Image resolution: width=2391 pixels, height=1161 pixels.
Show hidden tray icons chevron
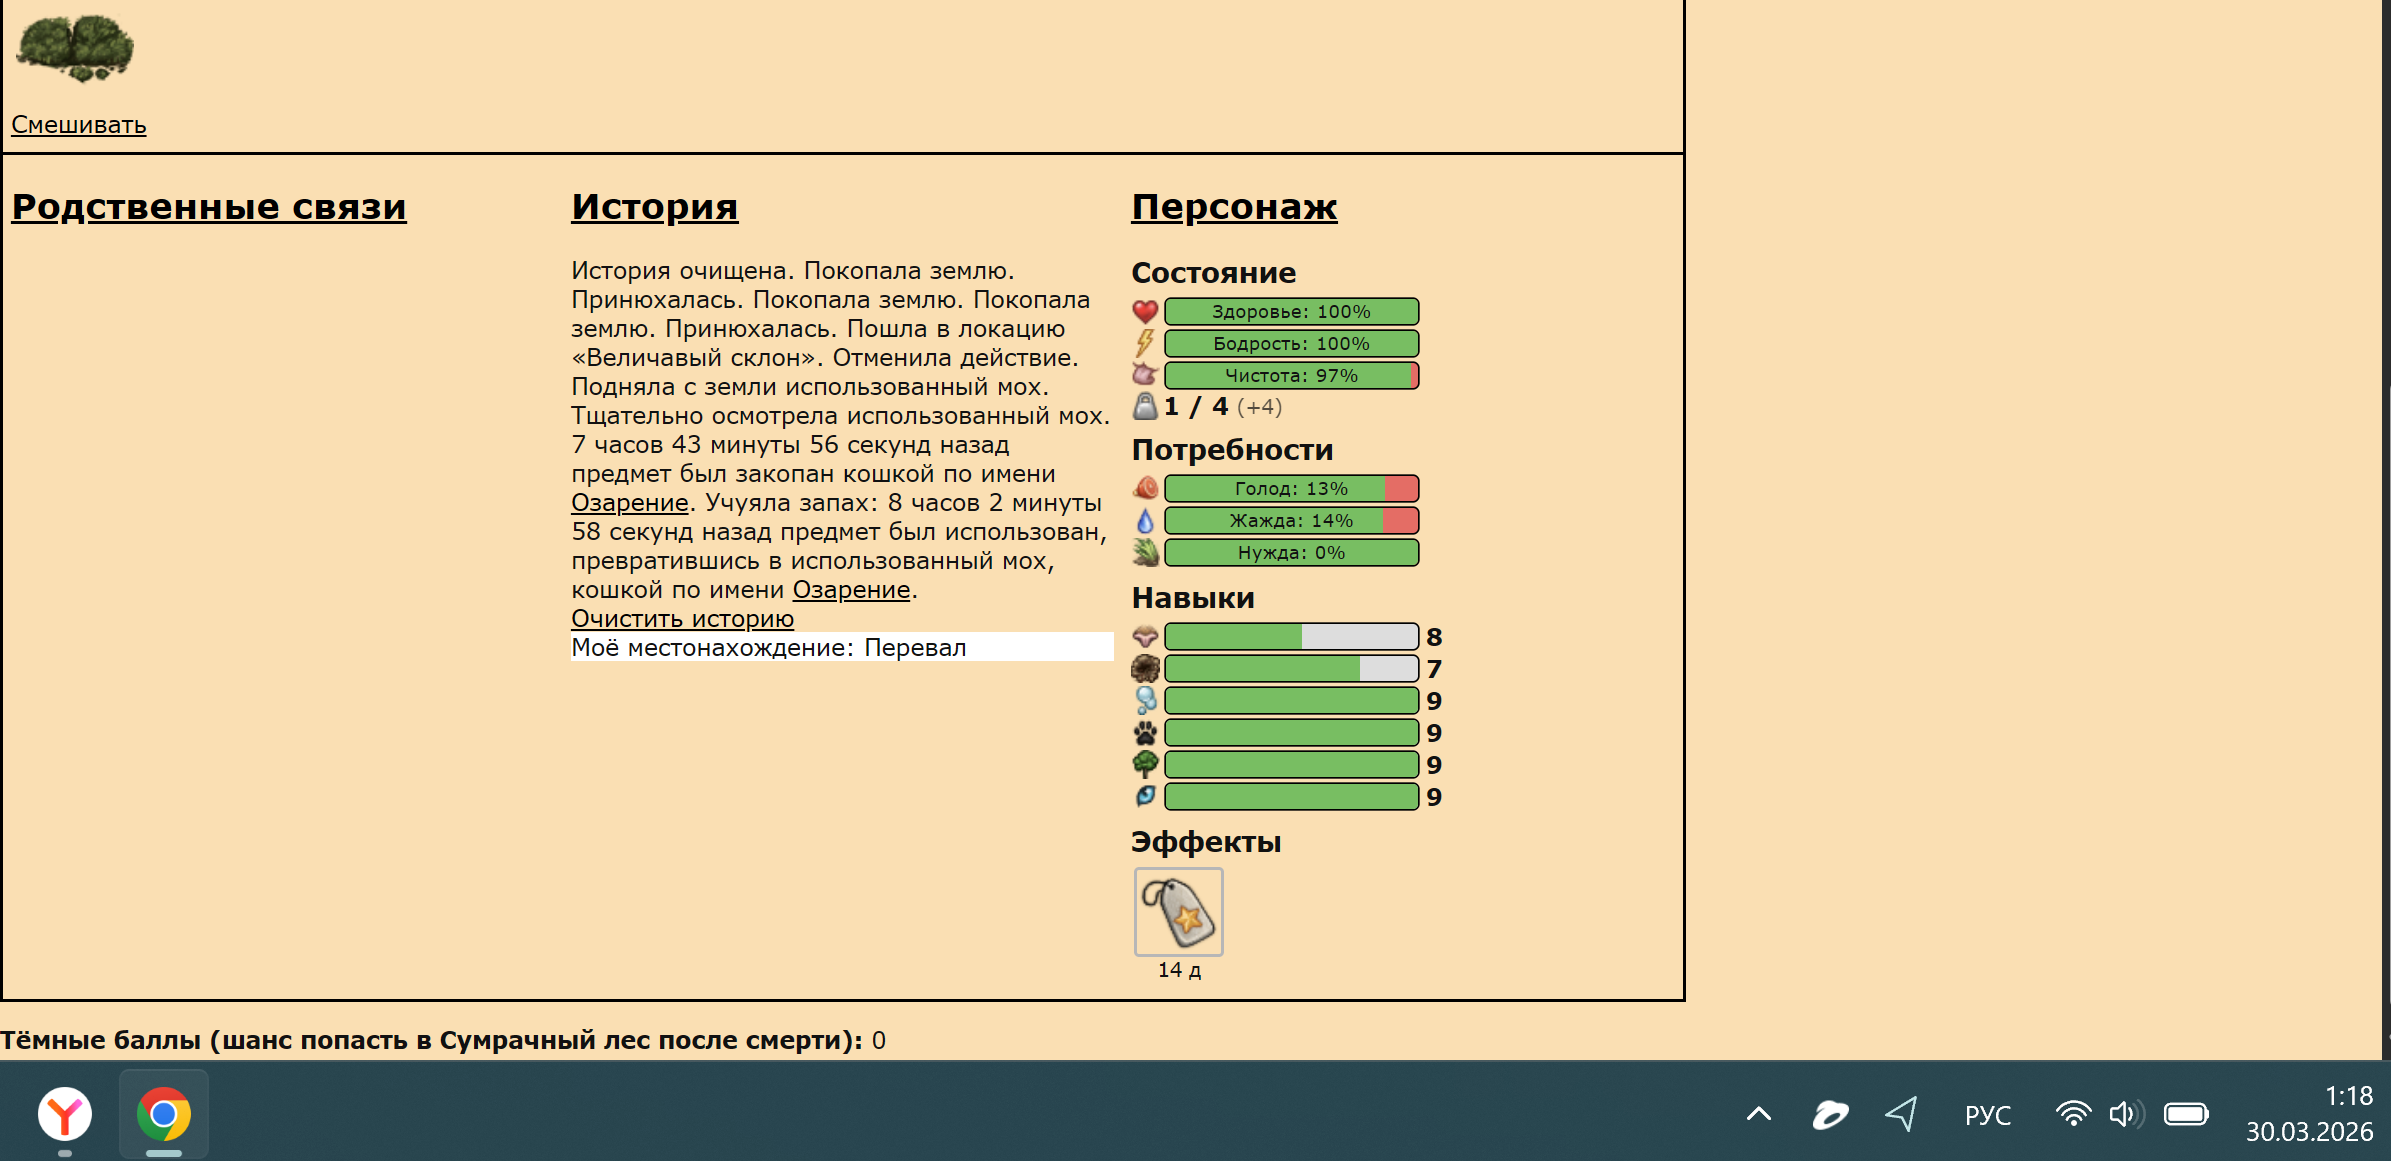pos(1758,1114)
